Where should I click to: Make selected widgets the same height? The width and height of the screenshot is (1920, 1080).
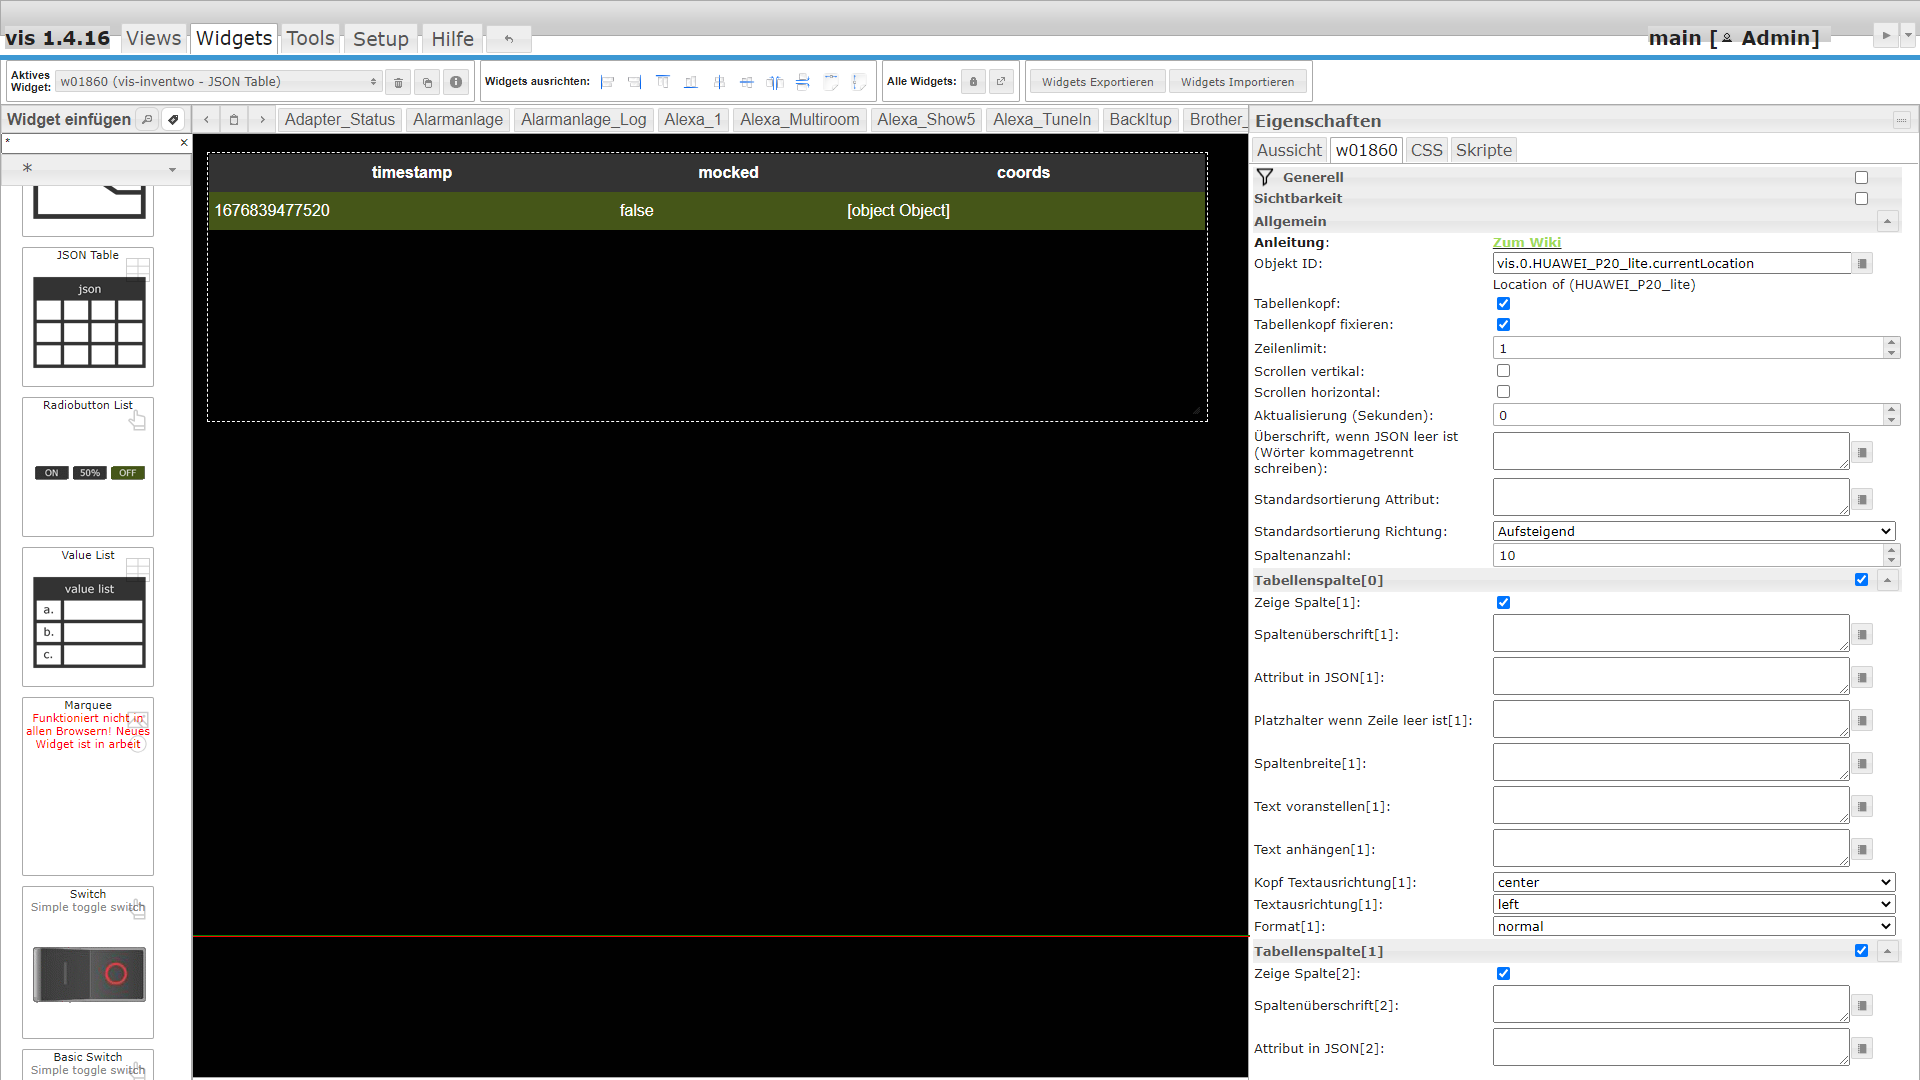click(859, 82)
